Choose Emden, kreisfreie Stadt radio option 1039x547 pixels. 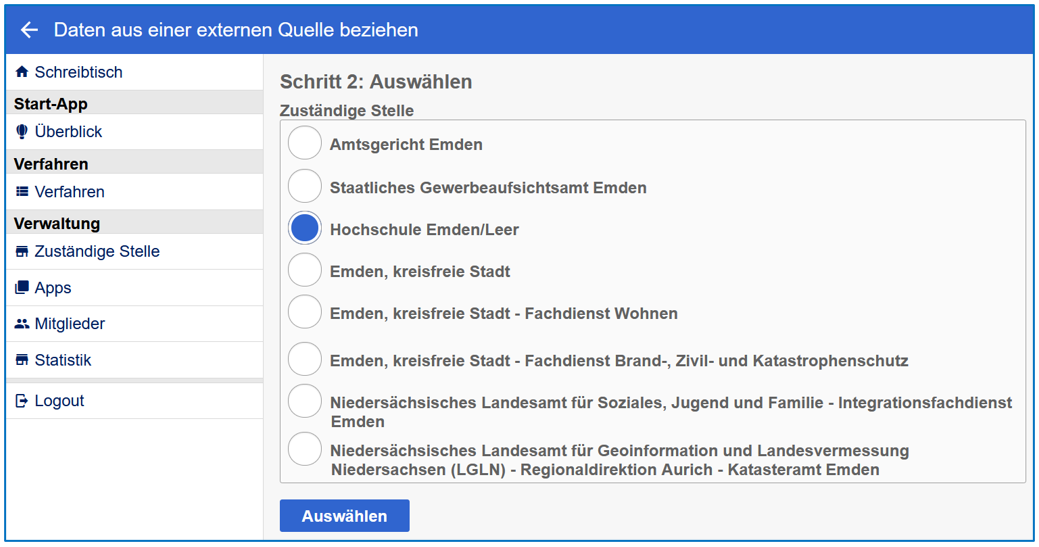coord(305,271)
